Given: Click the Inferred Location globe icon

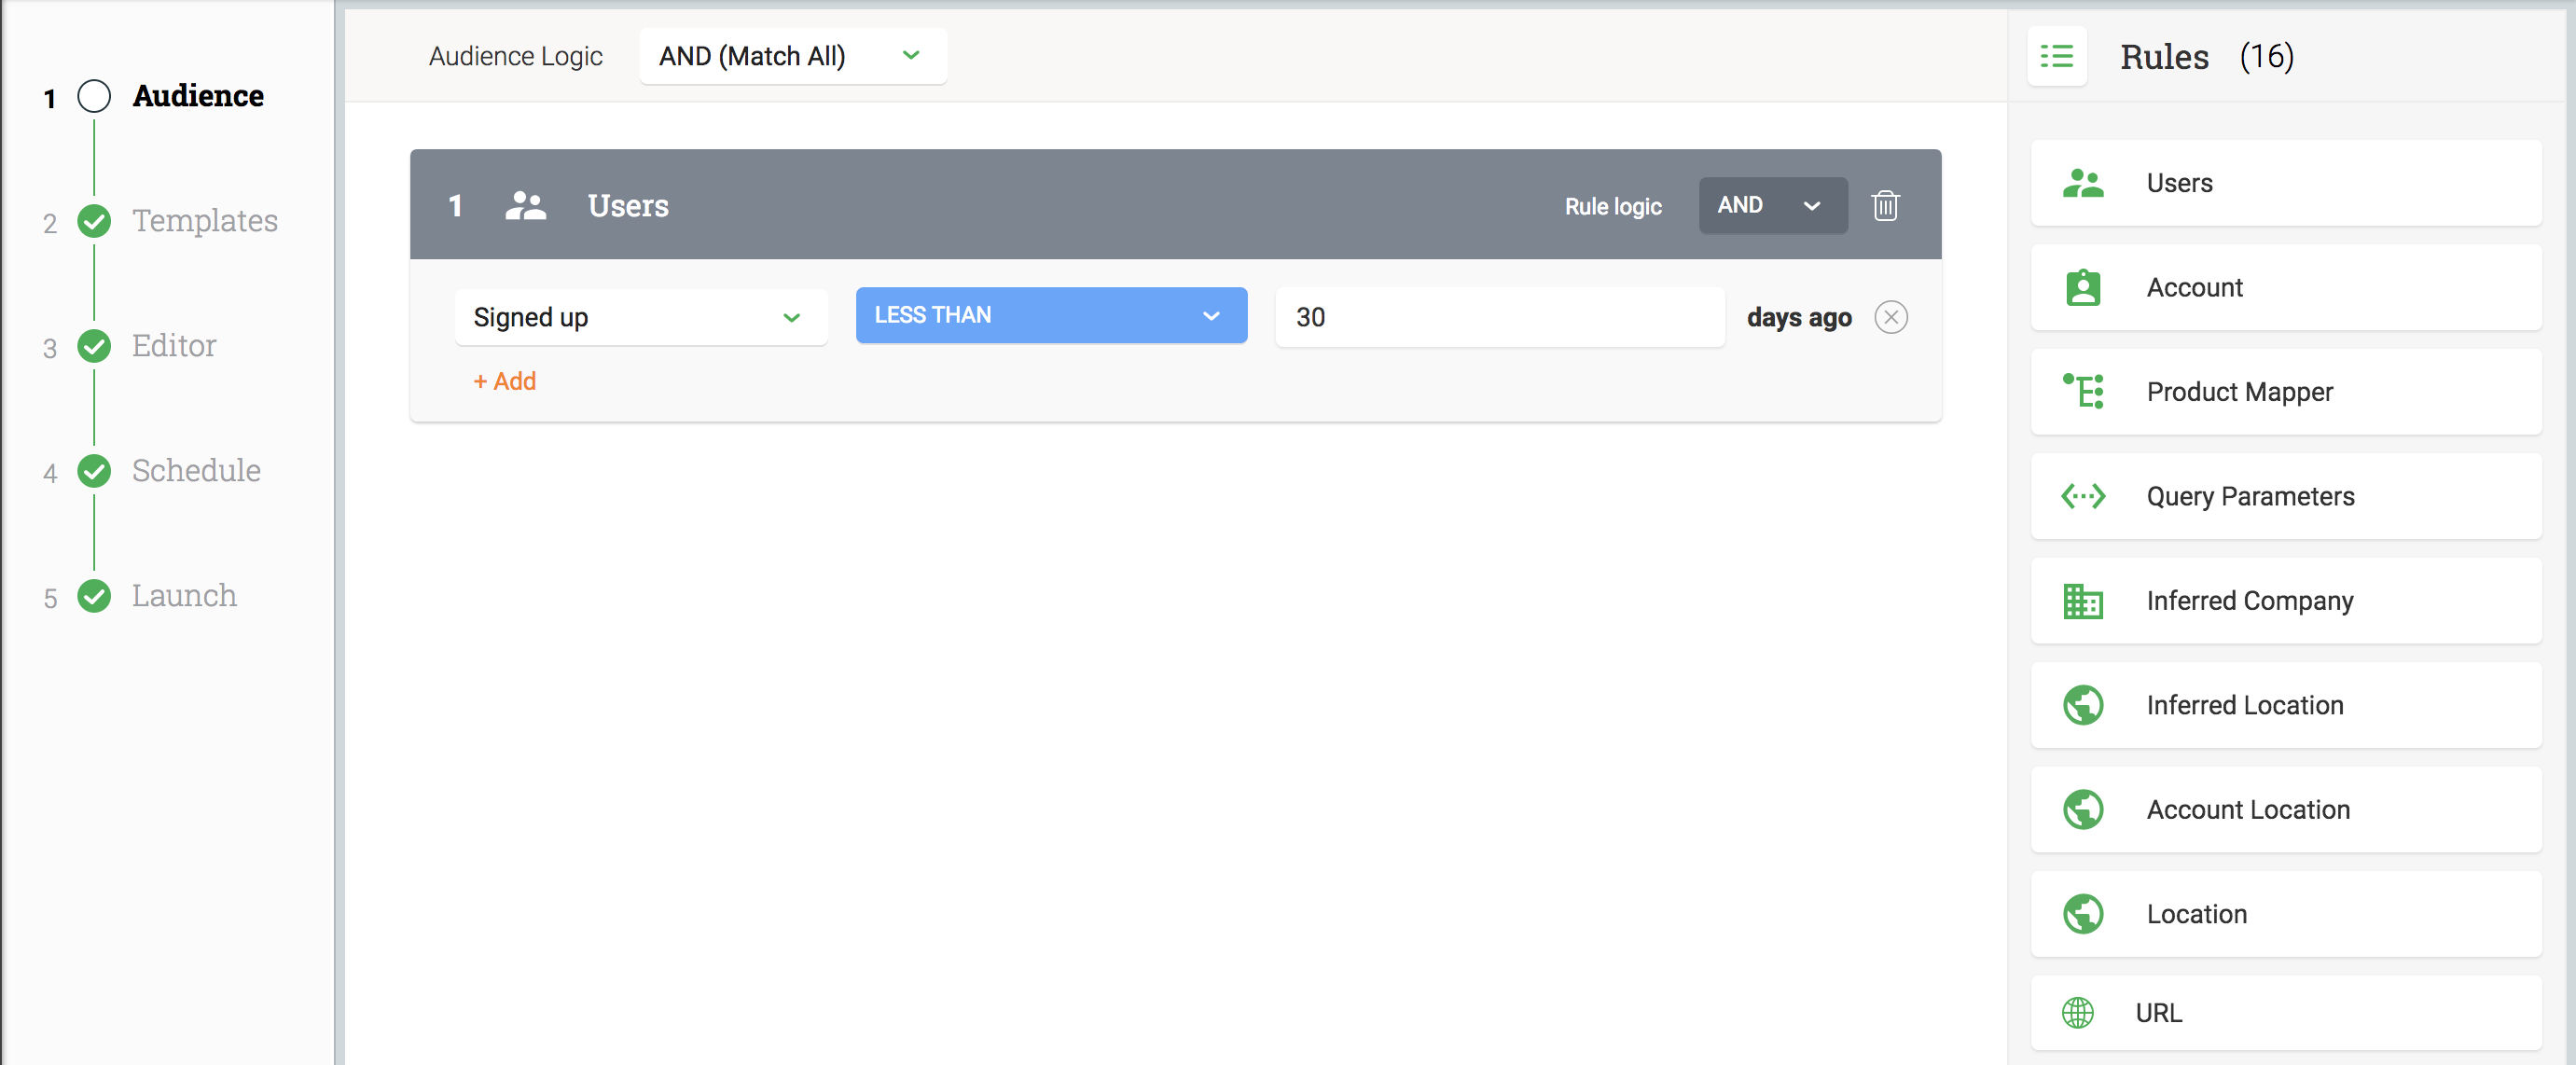Looking at the screenshot, I should [x=2083, y=705].
